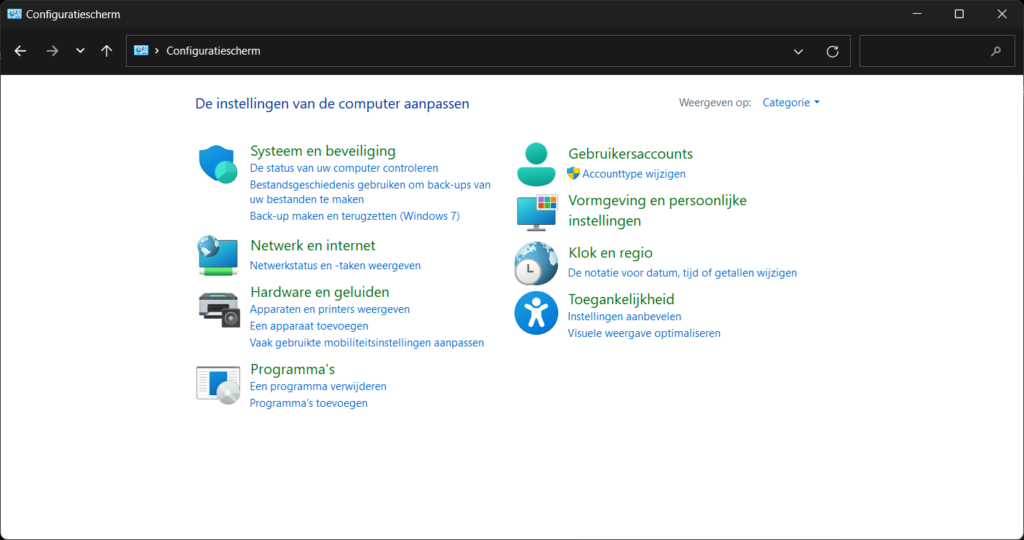
Task: Navigate back with the back arrow
Action: pyautogui.click(x=21, y=51)
